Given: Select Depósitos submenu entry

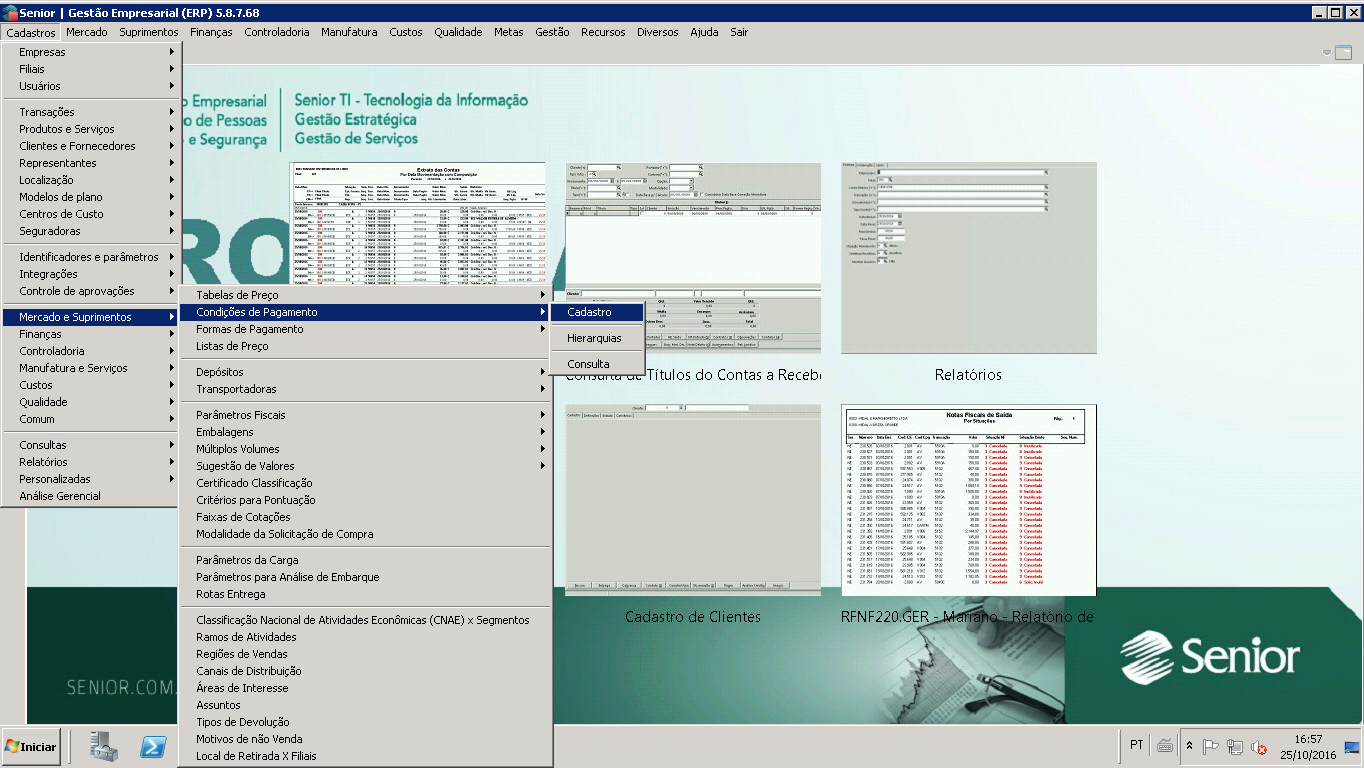Looking at the screenshot, I should click(366, 372).
